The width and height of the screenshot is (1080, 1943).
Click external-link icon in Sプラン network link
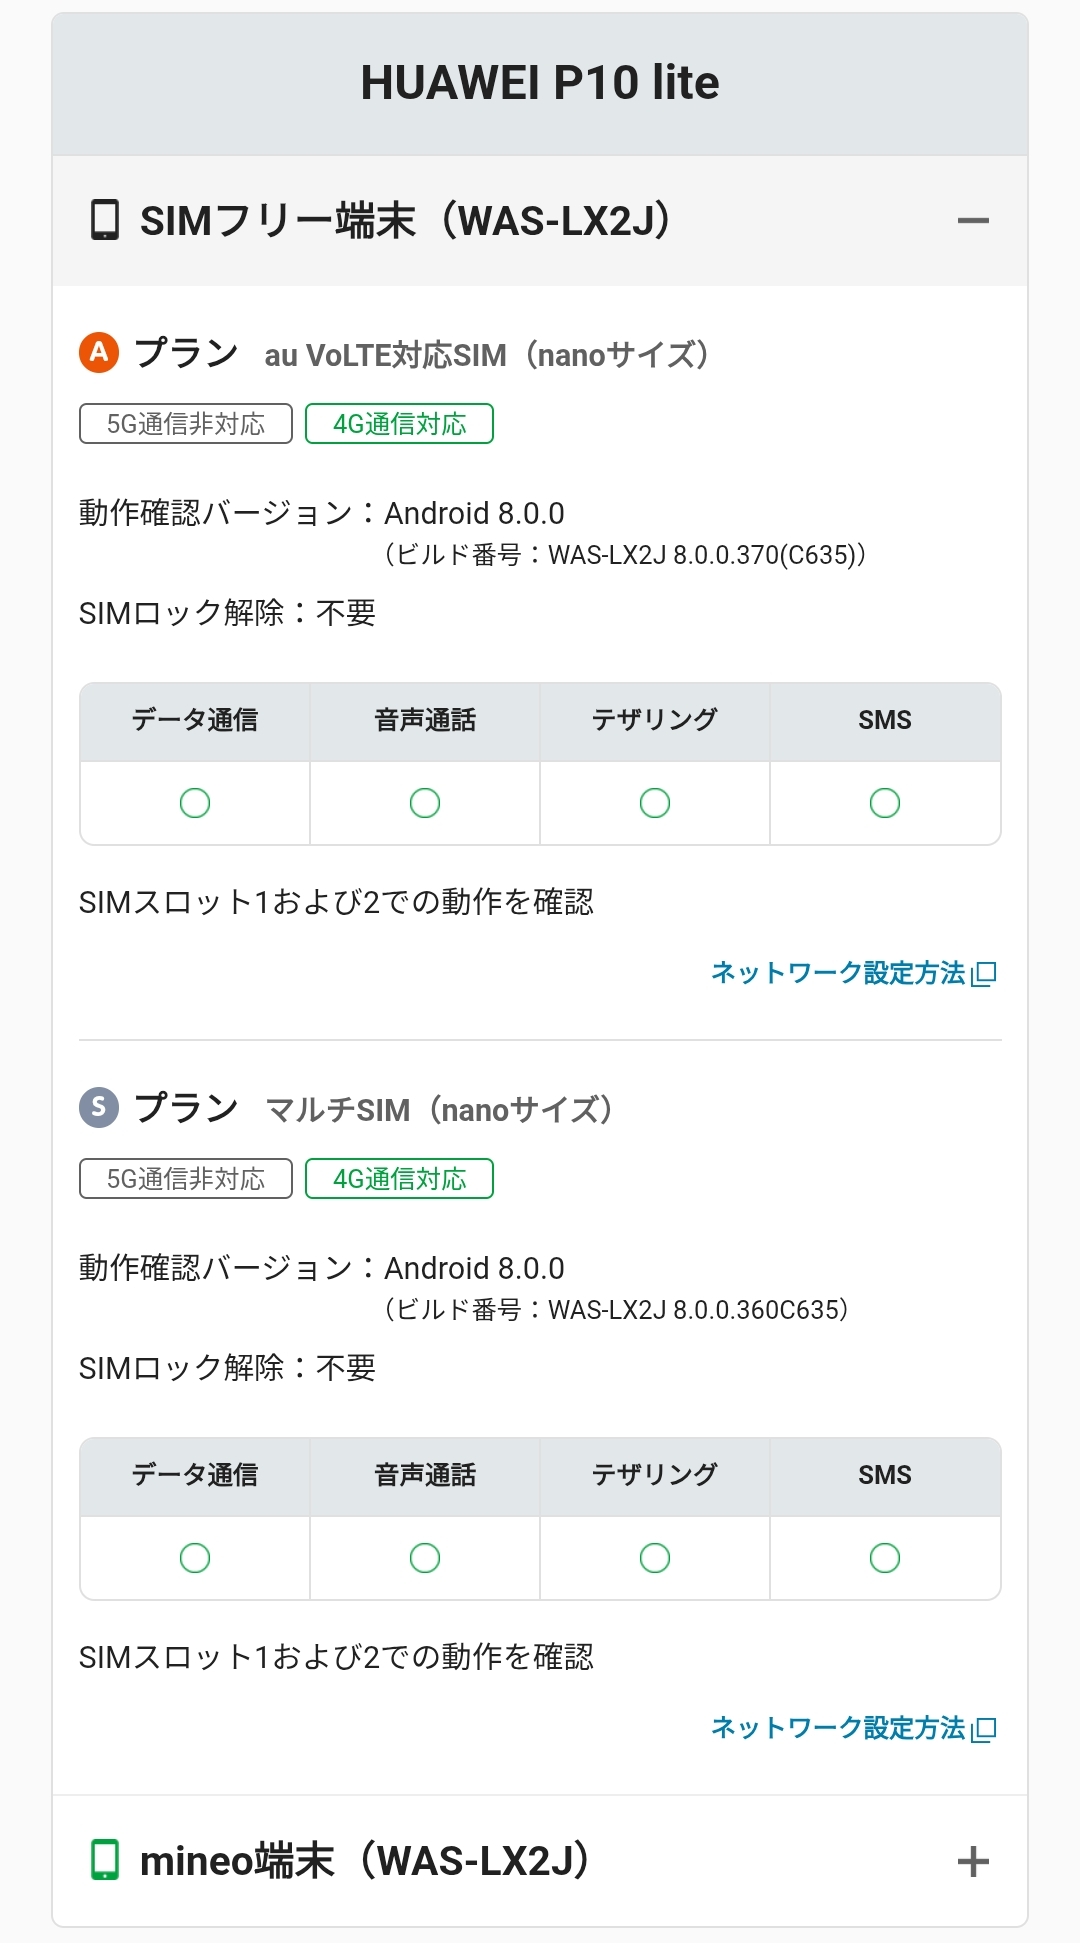[x=984, y=1729]
